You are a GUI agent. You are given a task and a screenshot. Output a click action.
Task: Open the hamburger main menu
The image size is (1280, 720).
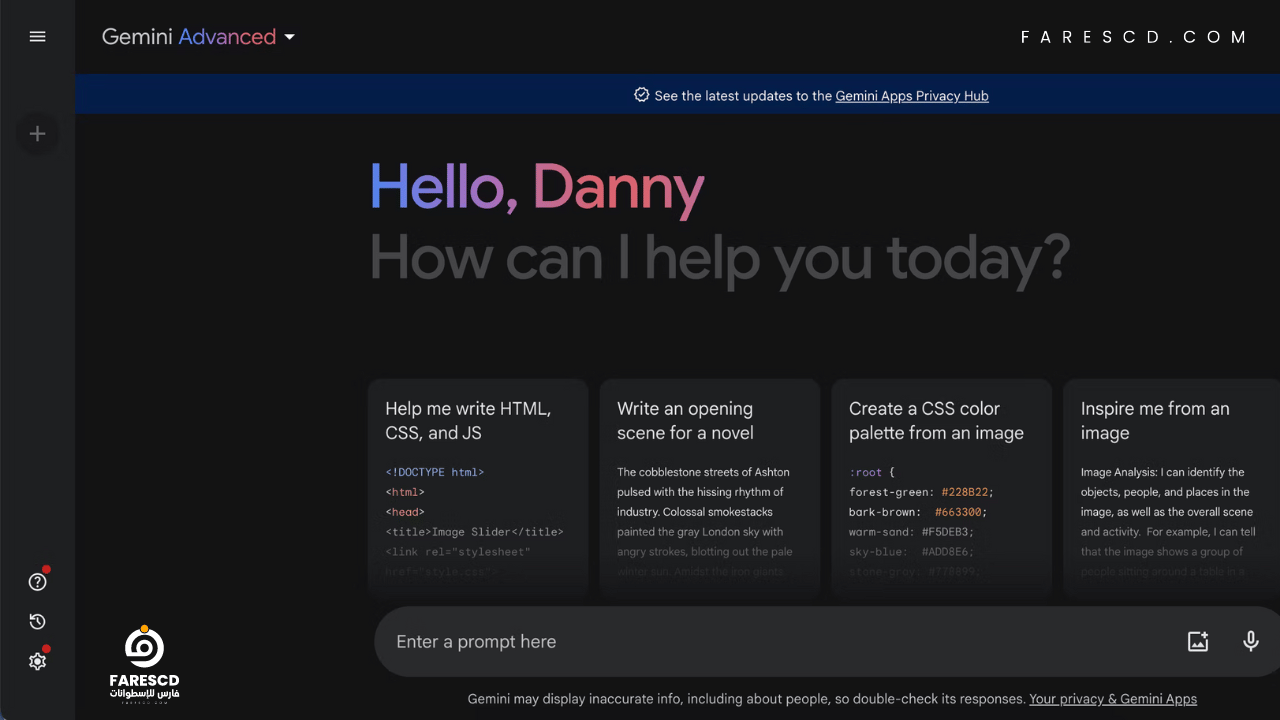click(x=37, y=37)
